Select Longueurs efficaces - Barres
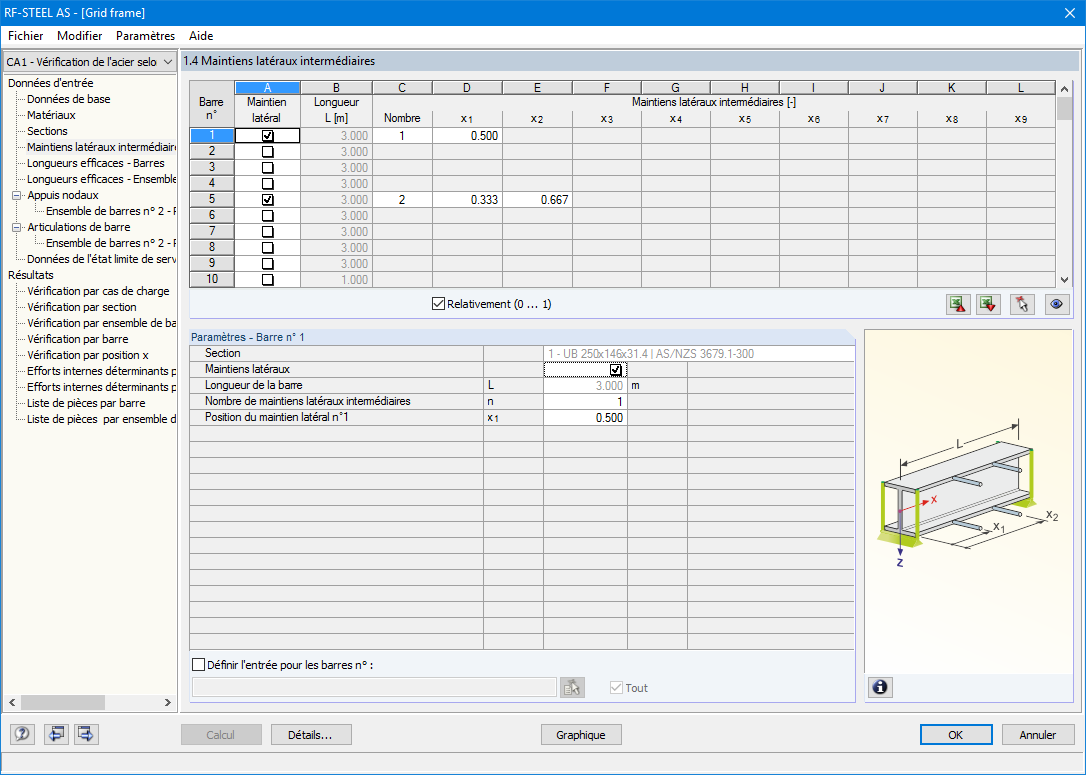 (96, 163)
